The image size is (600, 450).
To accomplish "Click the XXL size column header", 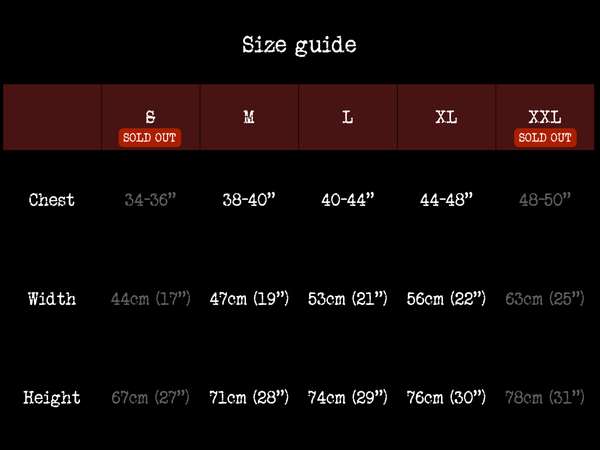I will 545,116.
